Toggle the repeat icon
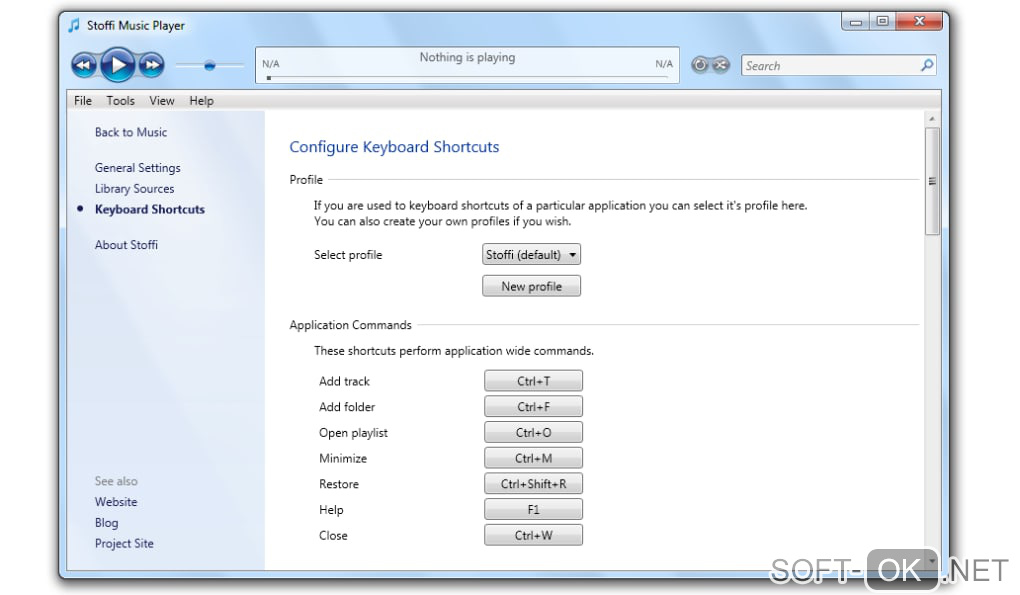1020x595 pixels. pos(700,64)
